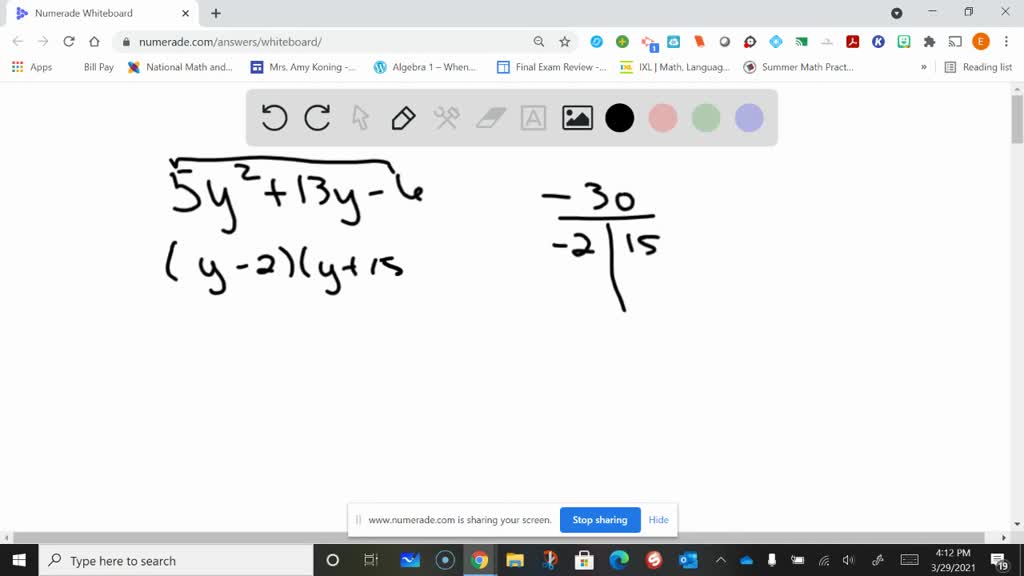This screenshot has height=576, width=1024.
Task: Select the black pen color
Action: coord(619,117)
